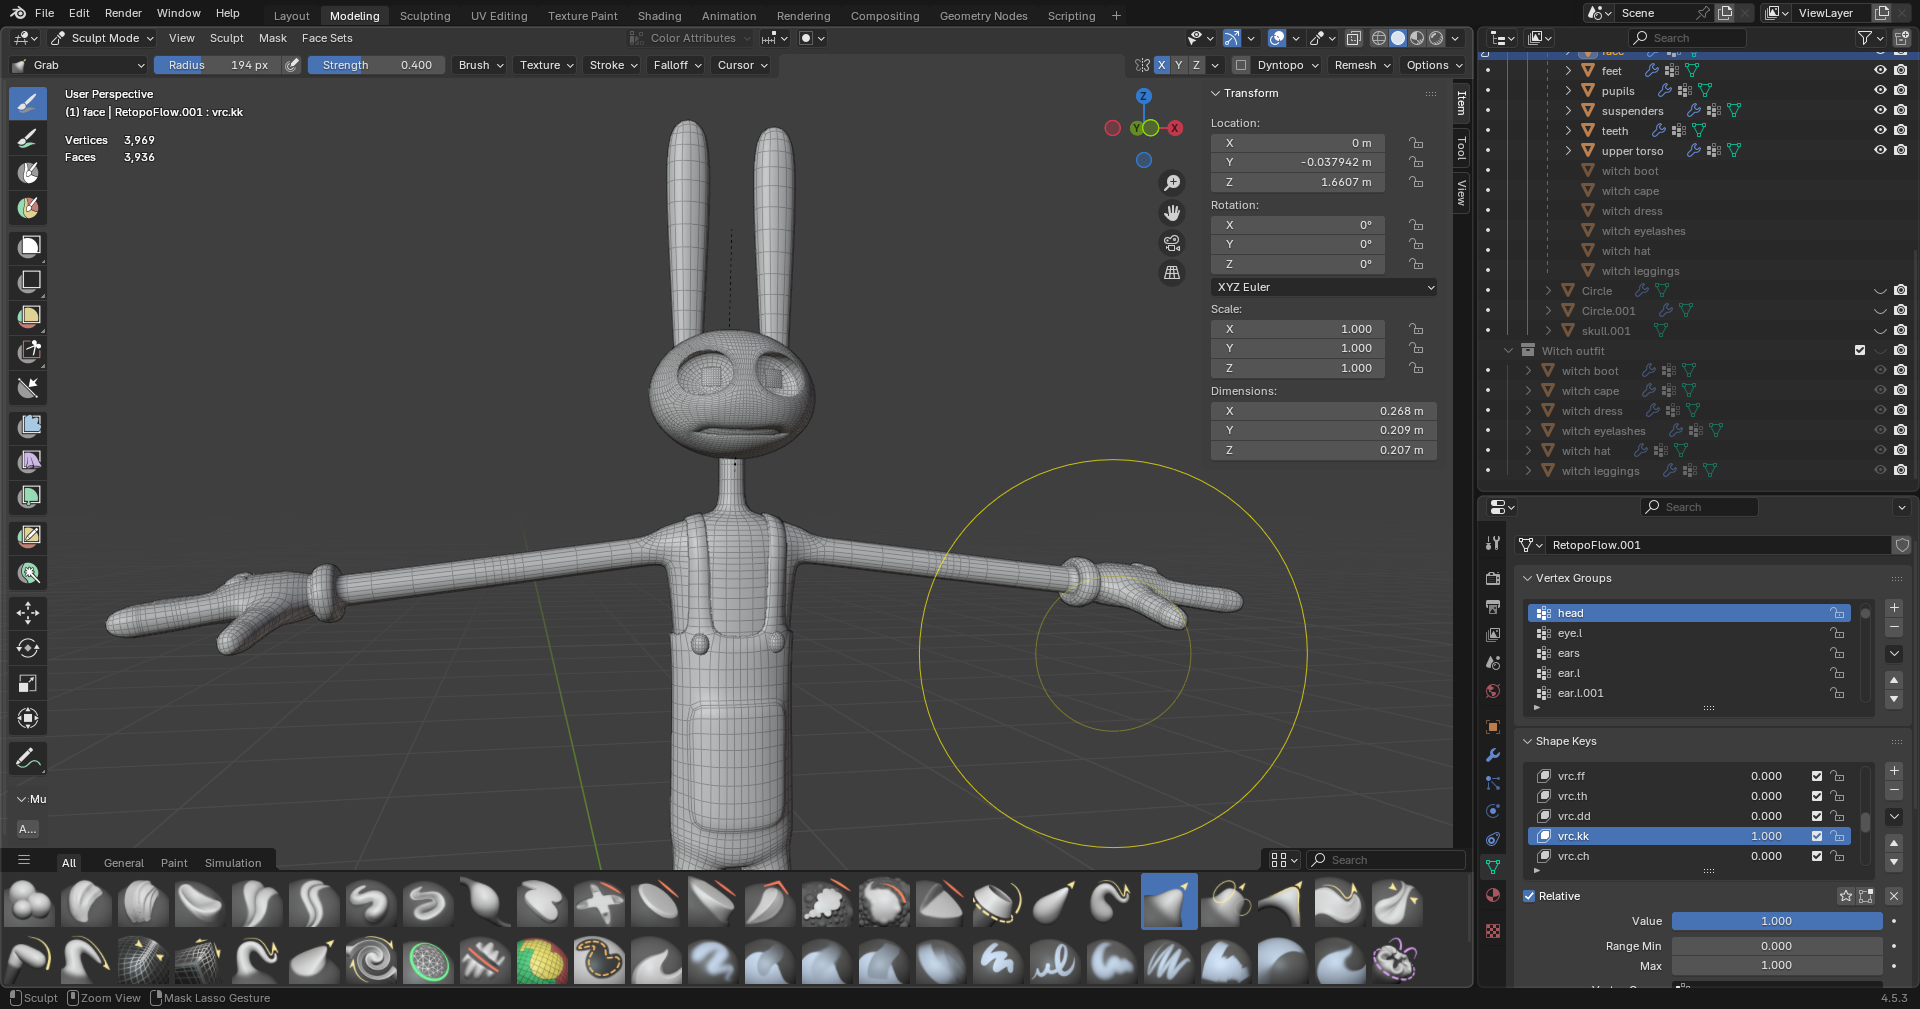
Task: Open Render properties tab
Action: click(1493, 578)
